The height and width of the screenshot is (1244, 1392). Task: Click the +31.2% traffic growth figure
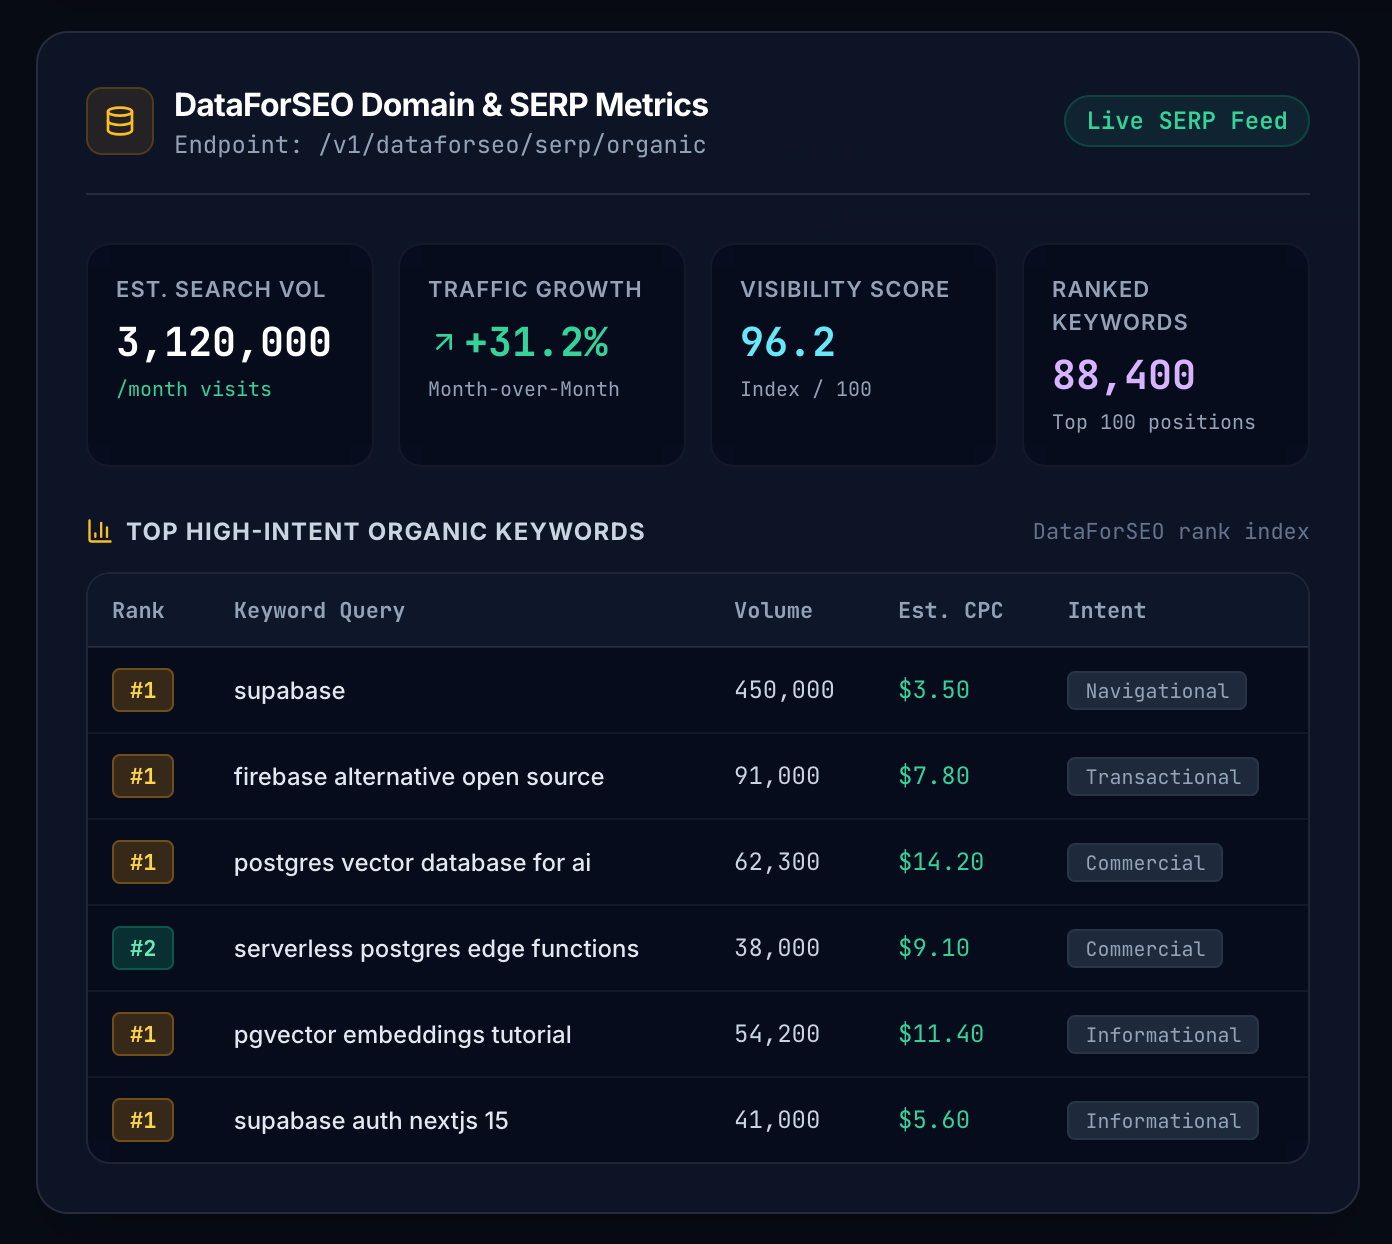click(537, 343)
